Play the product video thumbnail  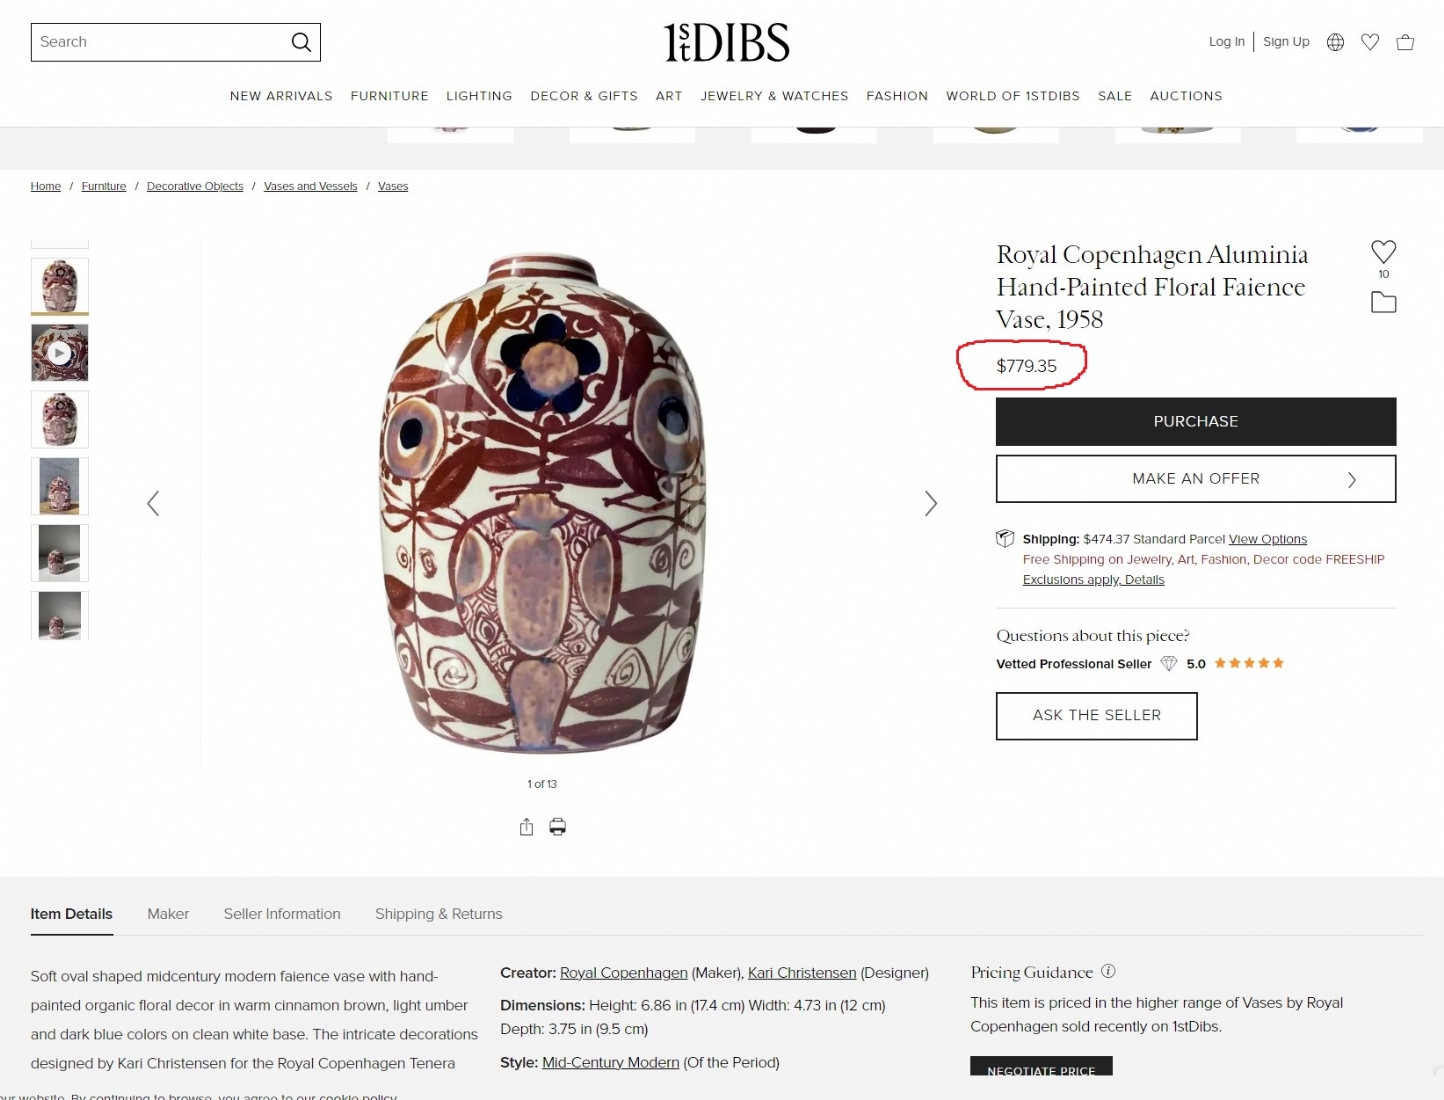tap(60, 353)
